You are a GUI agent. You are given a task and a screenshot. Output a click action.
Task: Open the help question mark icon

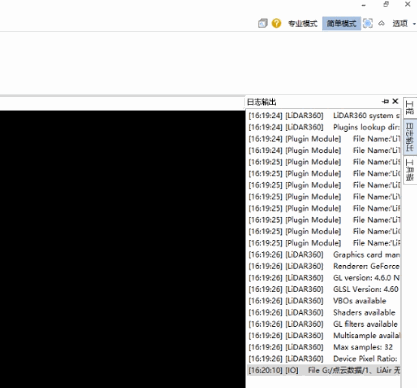(x=276, y=23)
